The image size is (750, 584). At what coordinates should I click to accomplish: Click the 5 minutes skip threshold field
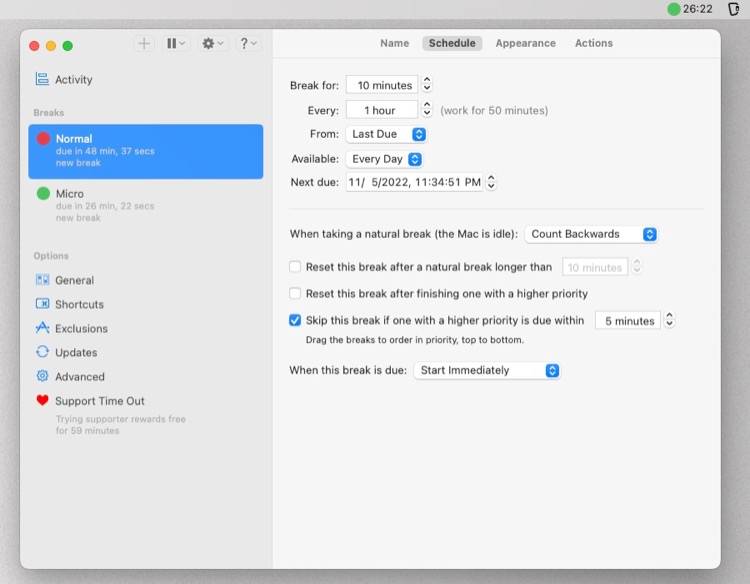pyautogui.click(x=628, y=320)
